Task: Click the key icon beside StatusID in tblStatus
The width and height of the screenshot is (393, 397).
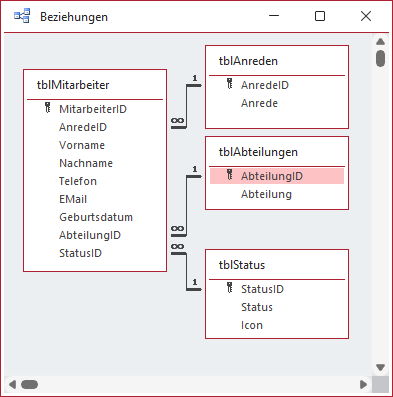Action: pyautogui.click(x=230, y=288)
